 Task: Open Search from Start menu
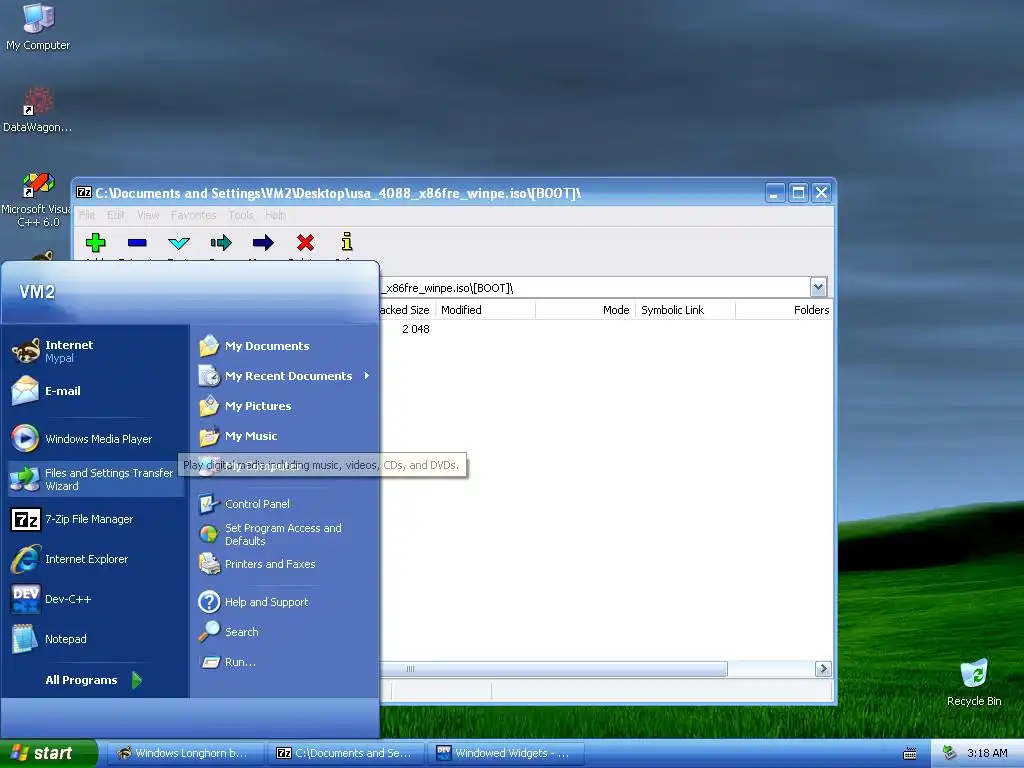[284, 632]
